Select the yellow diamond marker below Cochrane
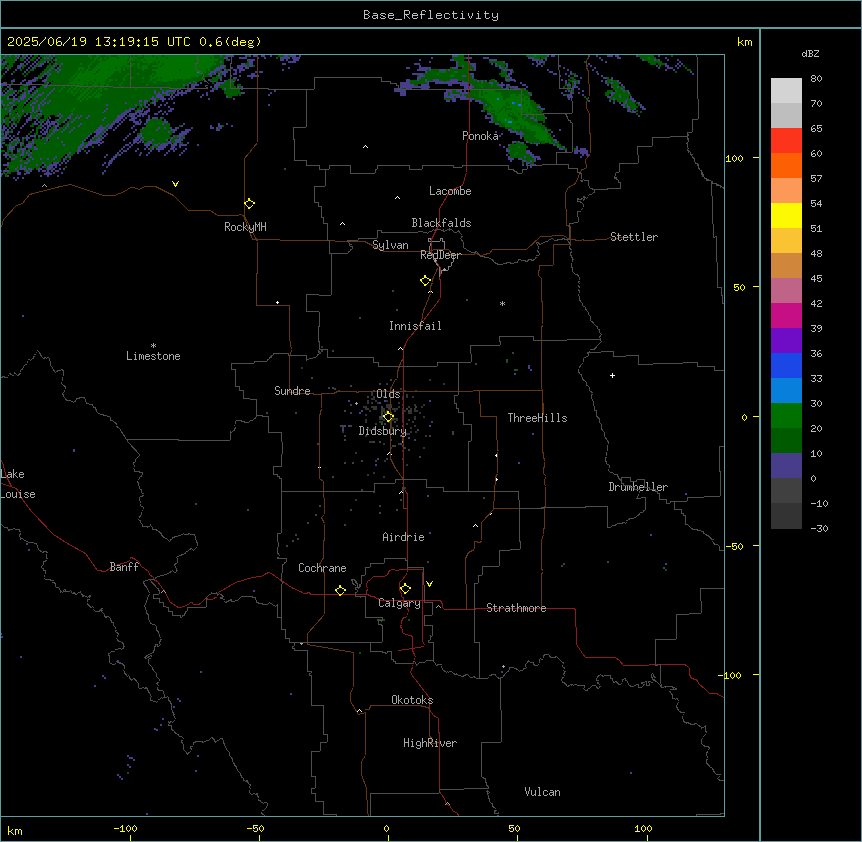Screen dimensions: 862x842 tap(340, 590)
